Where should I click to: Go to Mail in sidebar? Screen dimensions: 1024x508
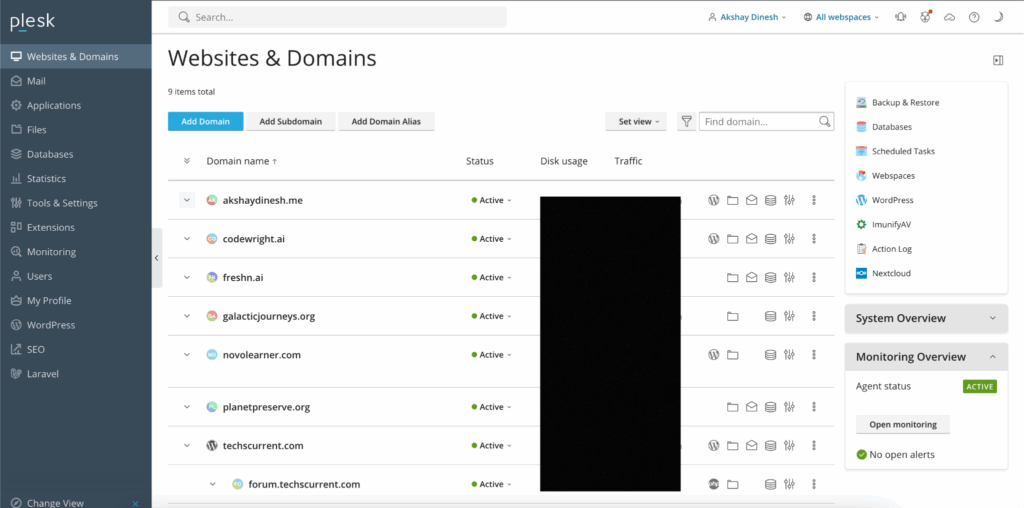(x=76, y=81)
